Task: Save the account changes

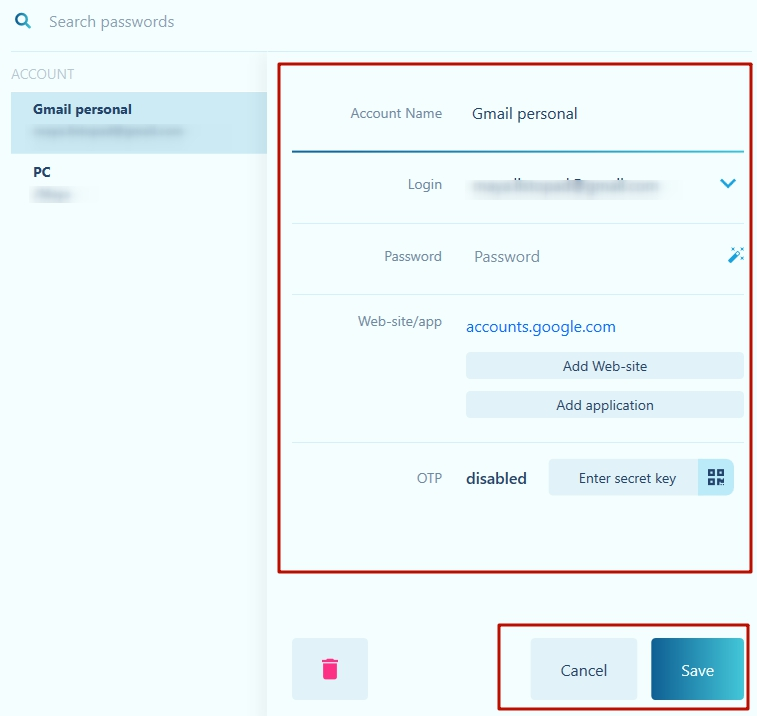Action: point(697,670)
